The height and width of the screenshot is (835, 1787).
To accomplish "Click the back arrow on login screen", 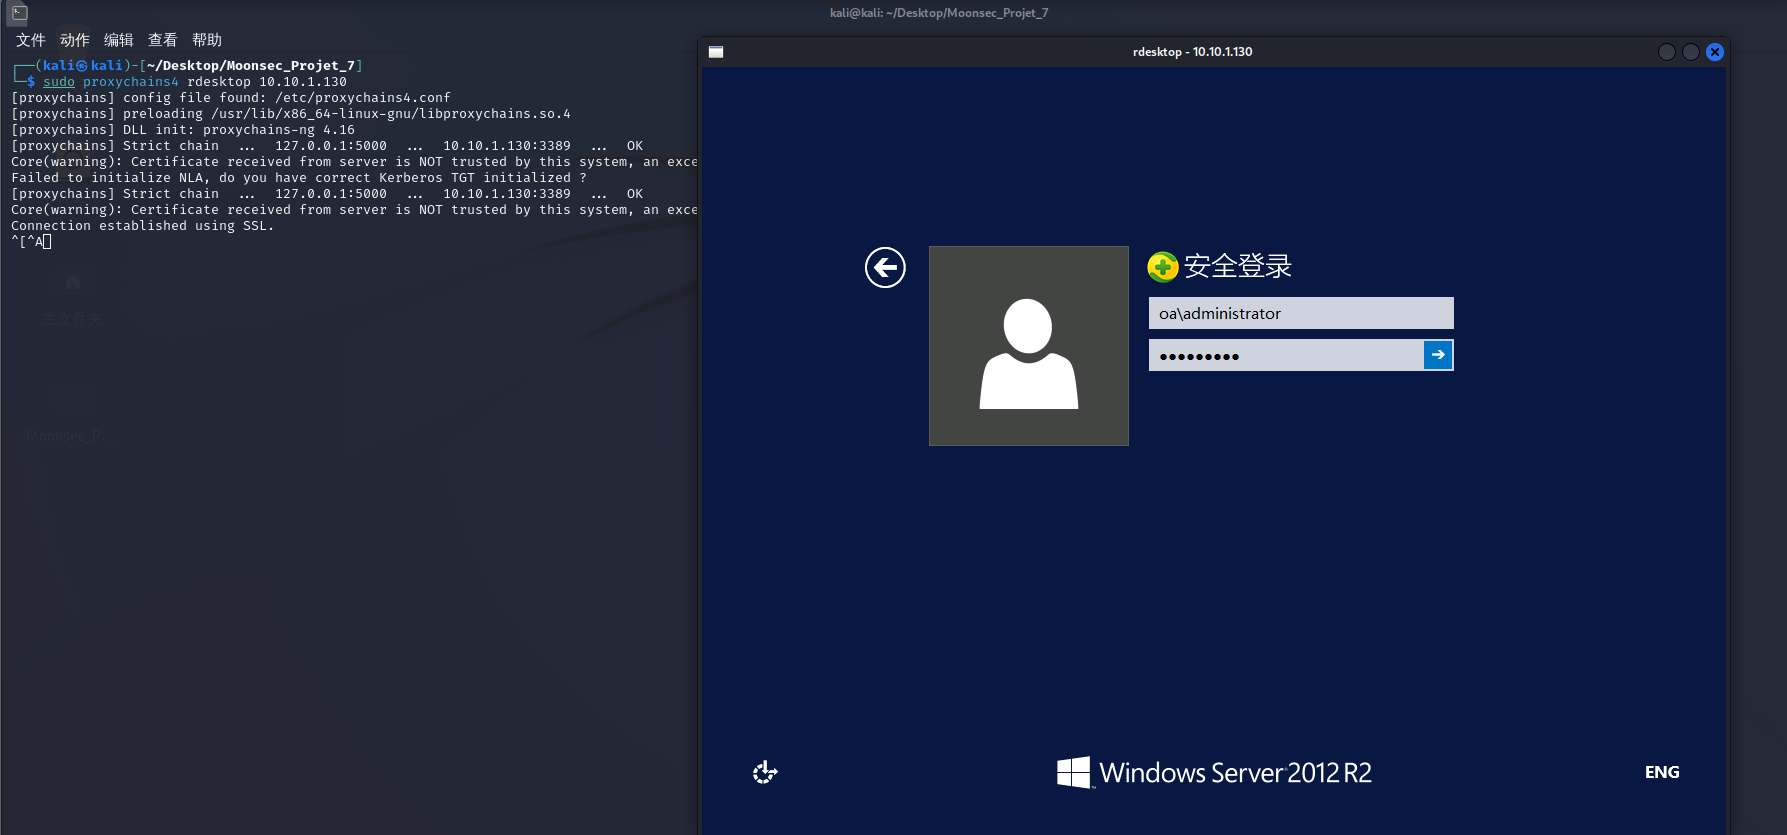I will (885, 267).
